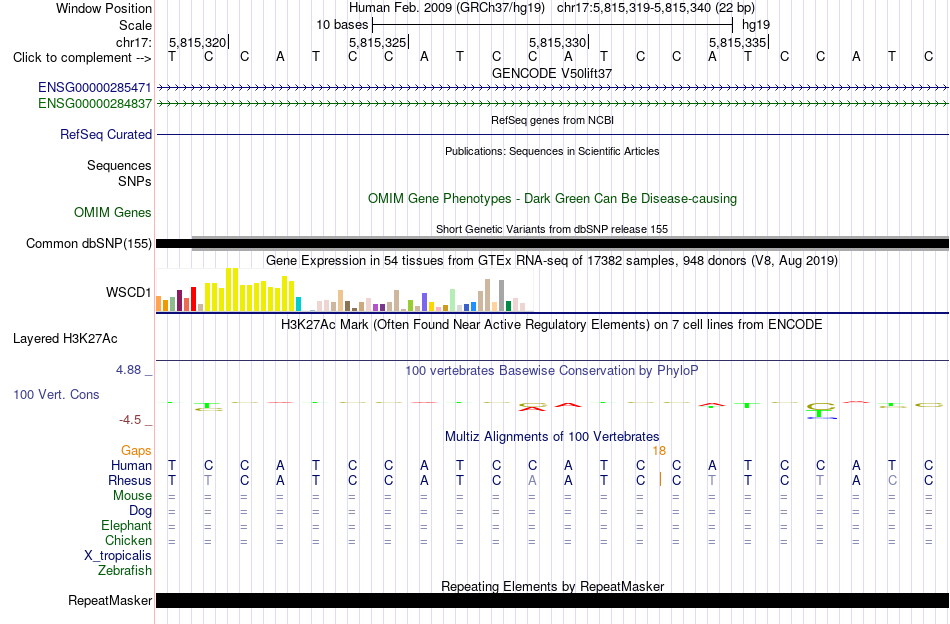
Task: Click the WSCD1 GTEx gene label
Action: click(x=128, y=293)
